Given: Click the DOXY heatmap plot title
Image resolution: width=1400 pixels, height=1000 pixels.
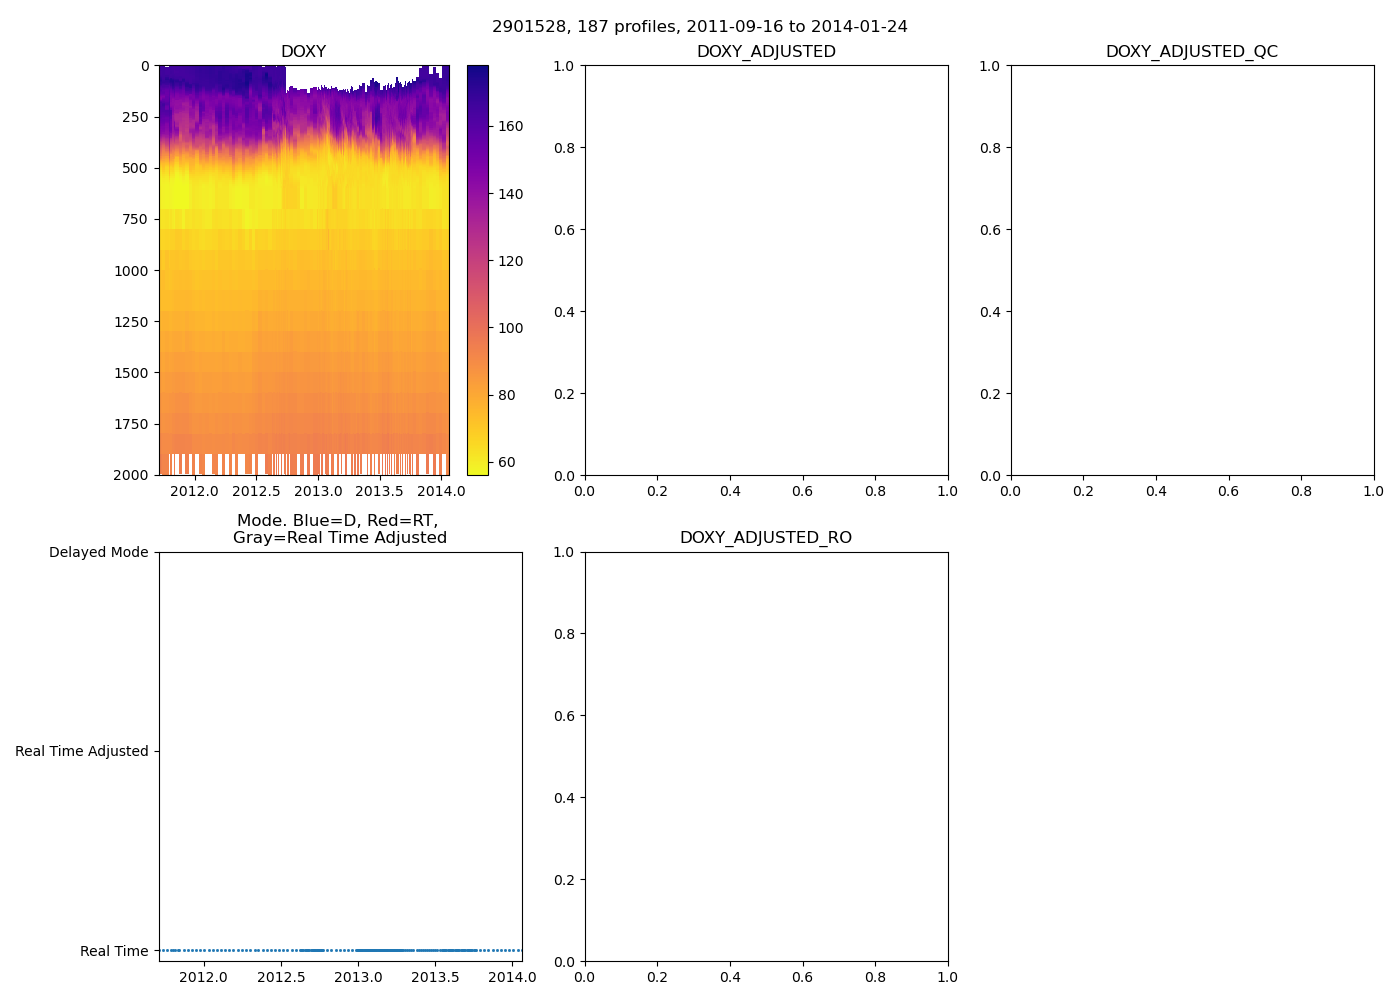Looking at the screenshot, I should pos(303,52).
